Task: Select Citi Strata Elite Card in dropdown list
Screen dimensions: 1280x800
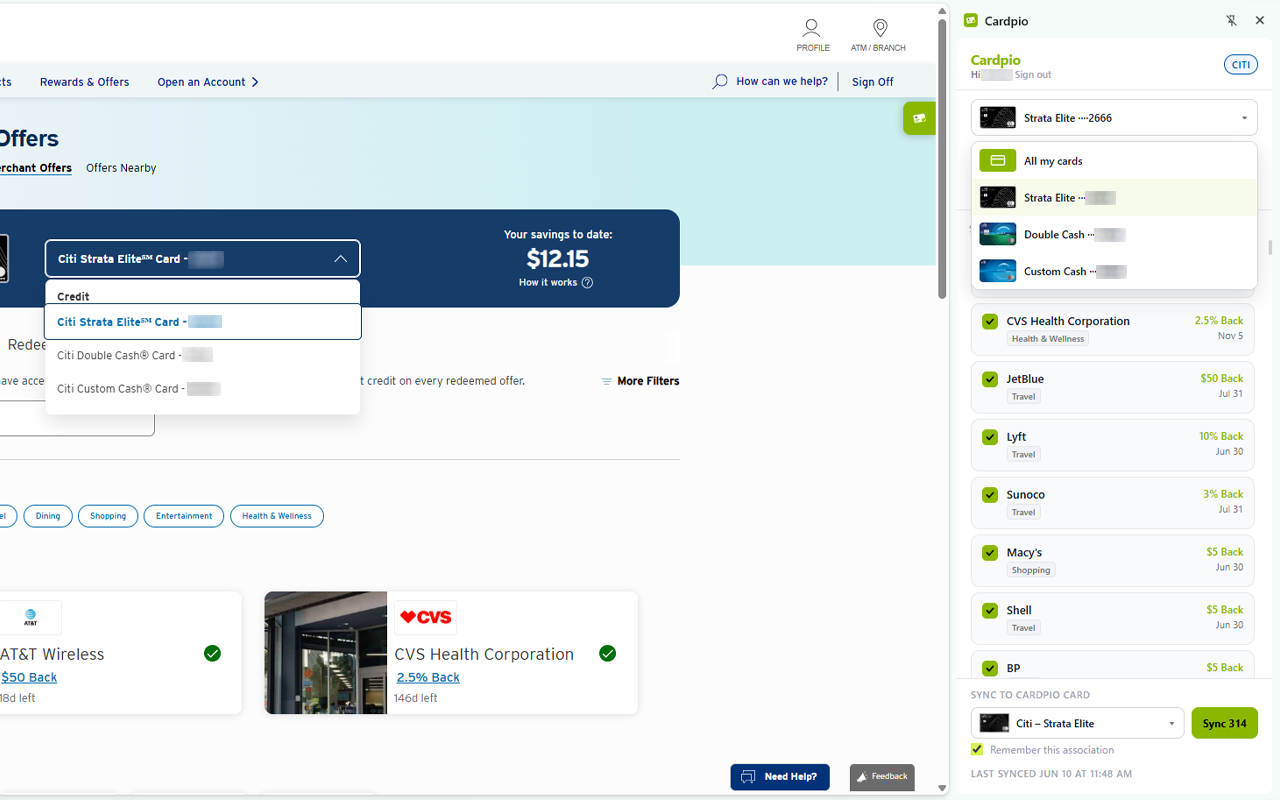Action: click(203, 322)
